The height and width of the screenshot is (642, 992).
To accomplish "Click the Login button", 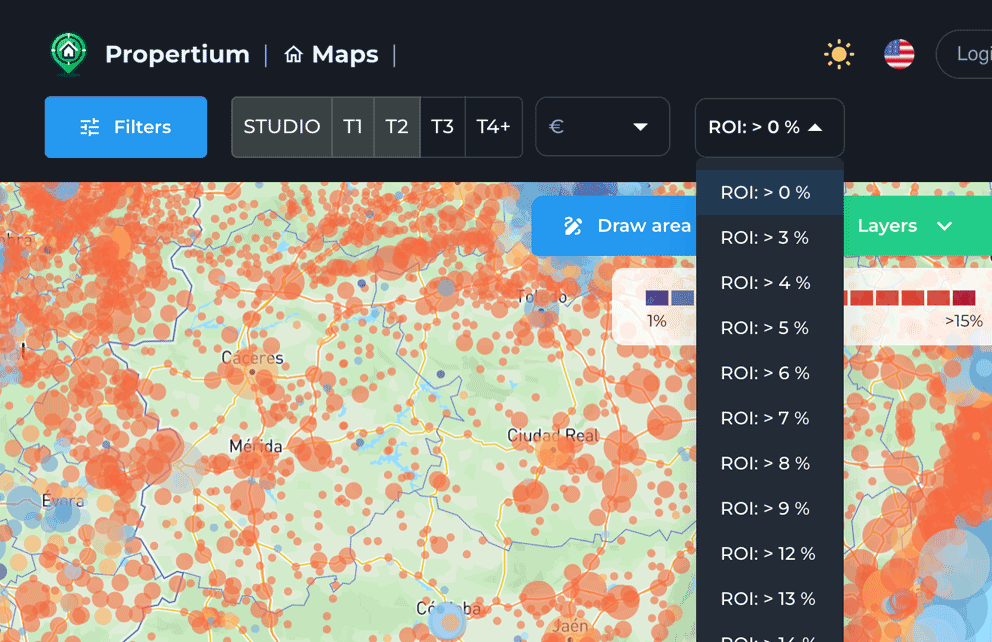I will pos(964,54).
